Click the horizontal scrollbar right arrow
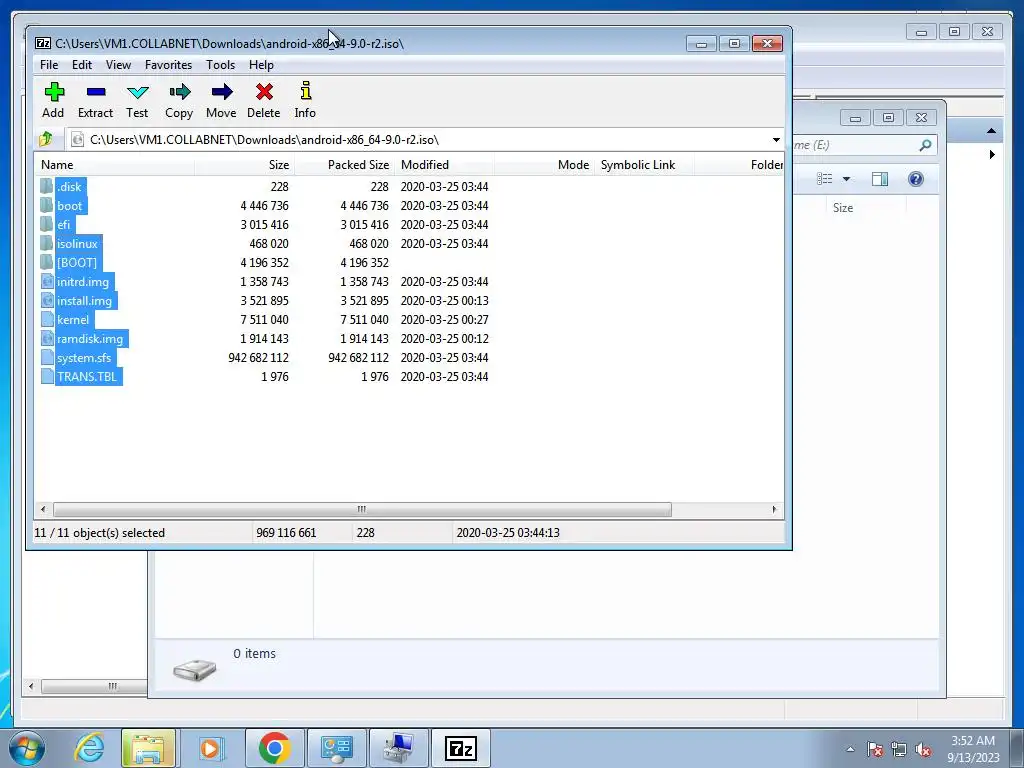The height and width of the screenshot is (768, 1024). [775, 509]
